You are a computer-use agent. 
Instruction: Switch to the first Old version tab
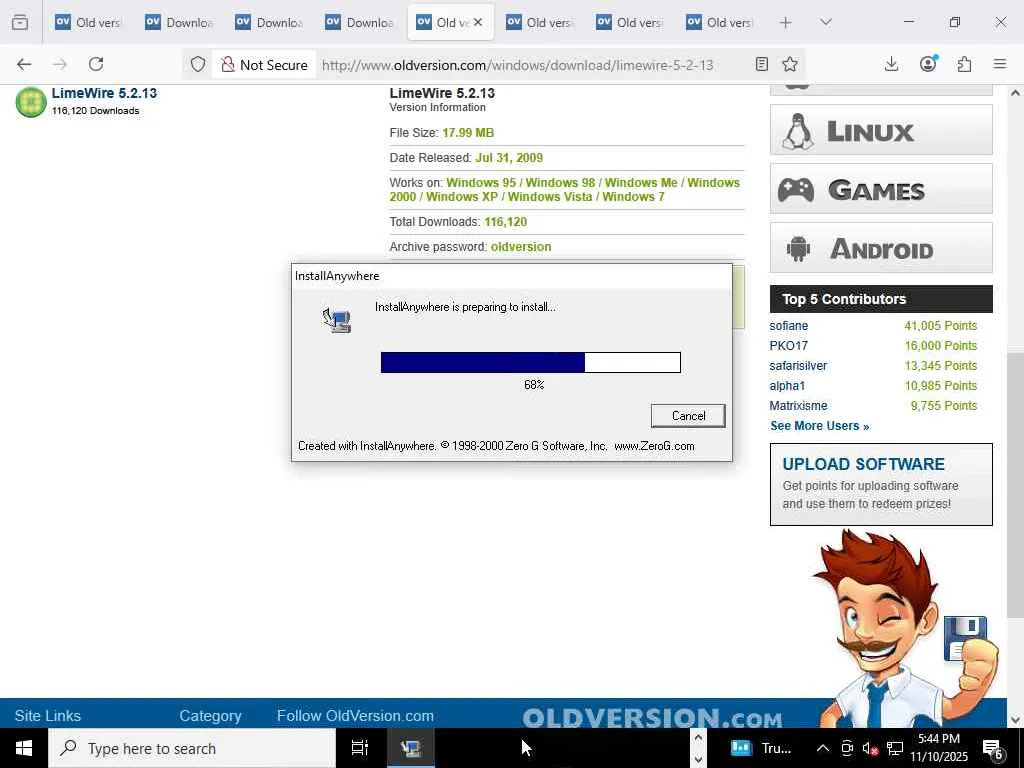(88, 22)
